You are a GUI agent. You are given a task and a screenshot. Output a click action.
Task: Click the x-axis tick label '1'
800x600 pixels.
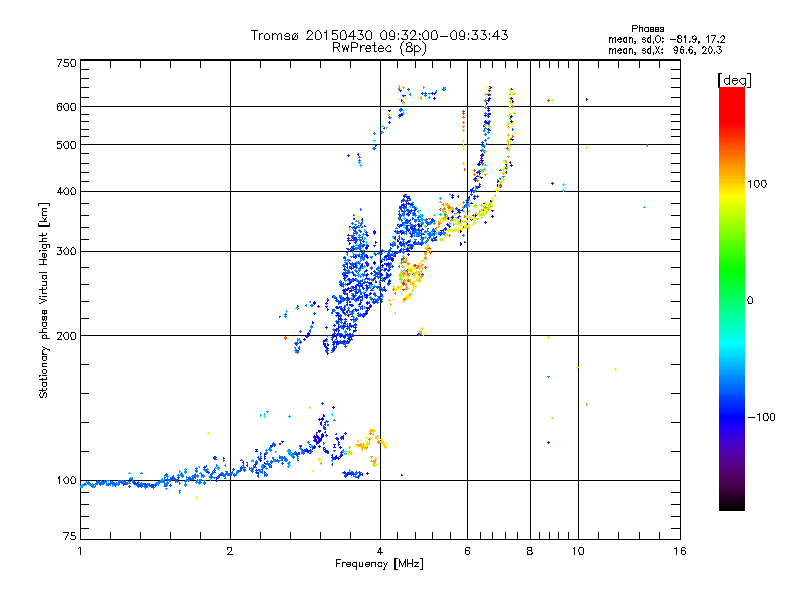(x=80, y=551)
